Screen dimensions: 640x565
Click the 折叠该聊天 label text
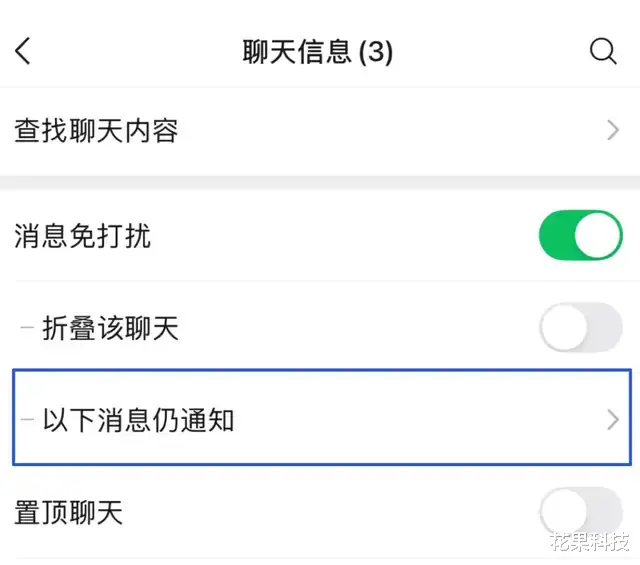pyautogui.click(x=110, y=328)
